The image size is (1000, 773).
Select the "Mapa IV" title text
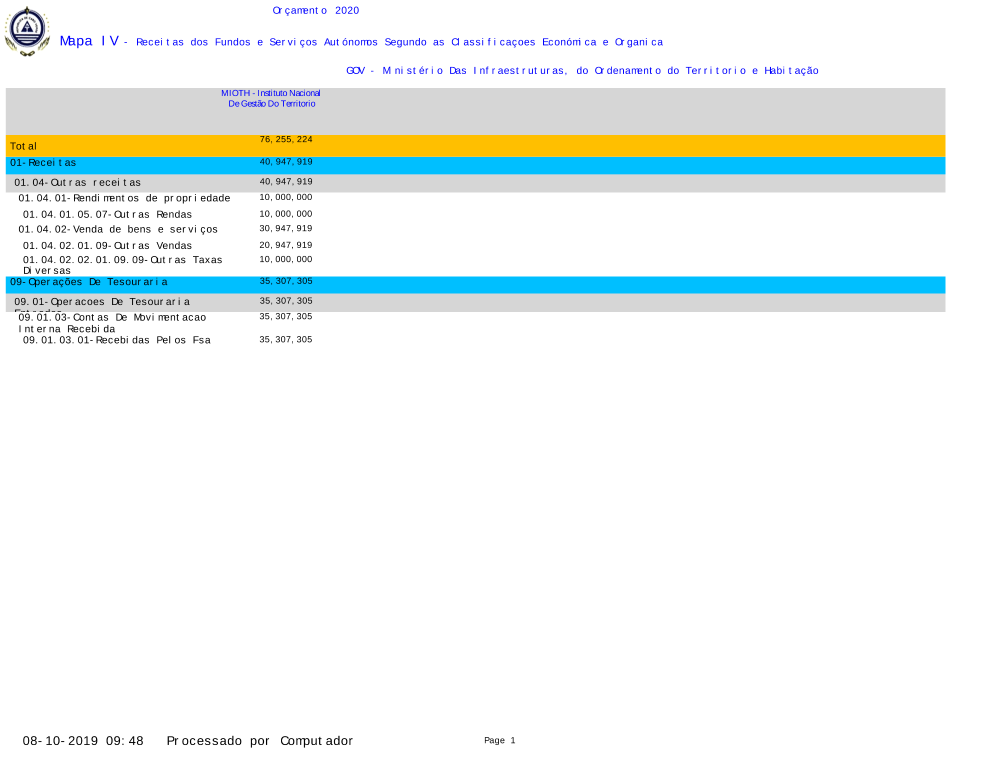(x=89, y=41)
